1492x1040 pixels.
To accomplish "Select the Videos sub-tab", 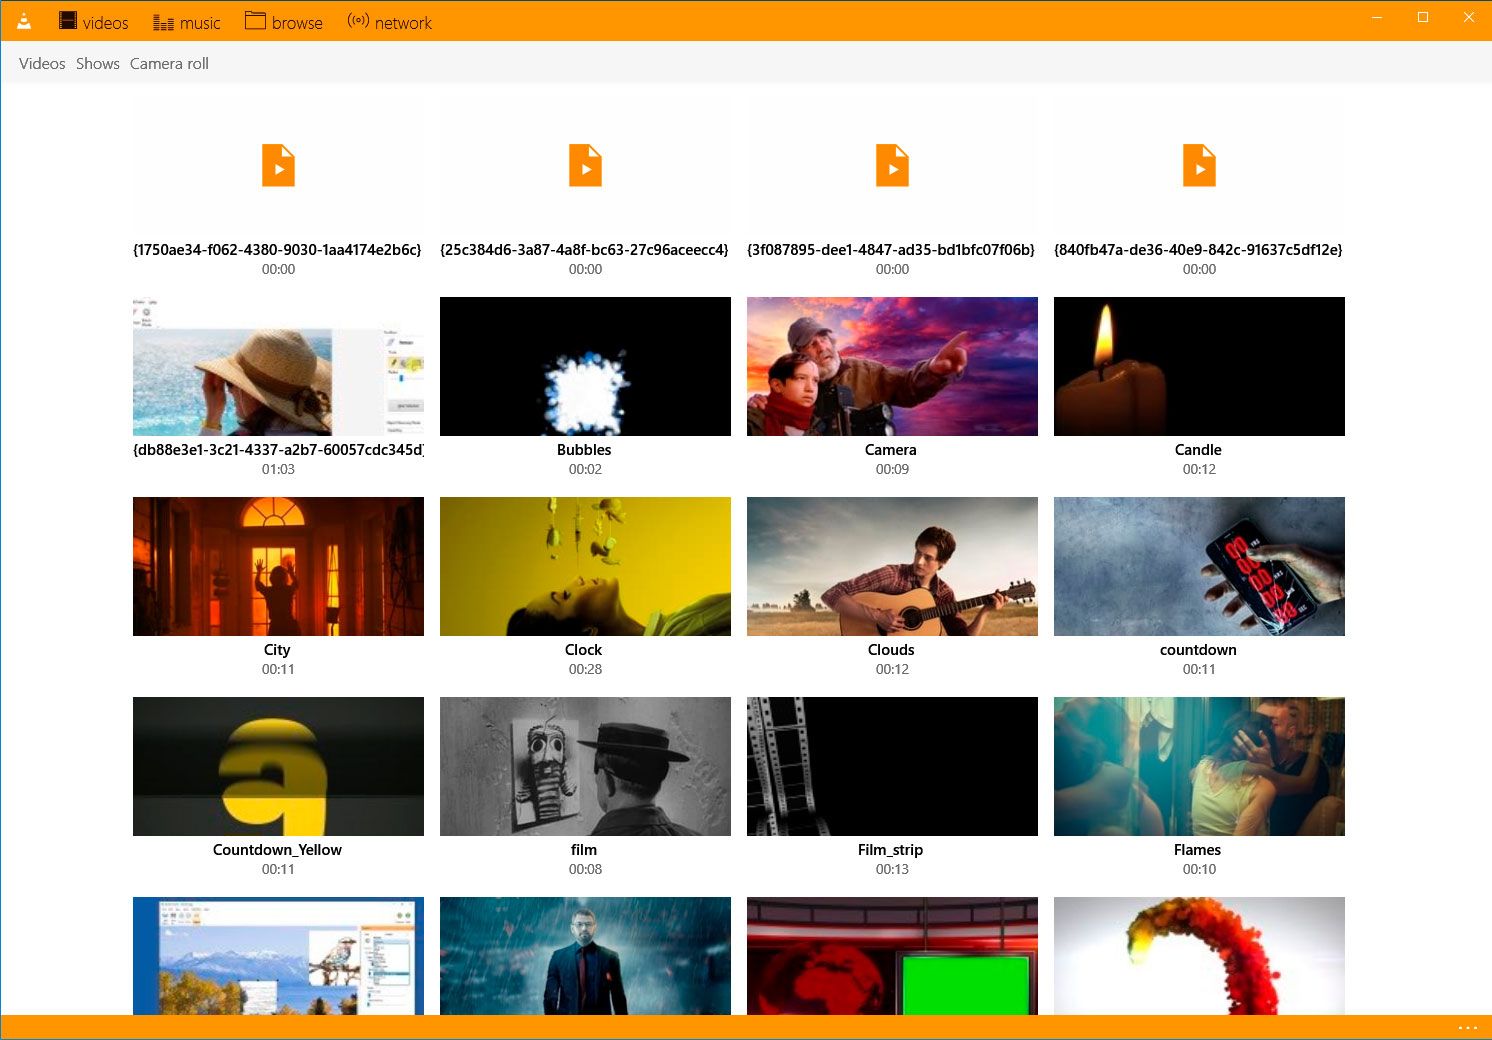I will 42,64.
